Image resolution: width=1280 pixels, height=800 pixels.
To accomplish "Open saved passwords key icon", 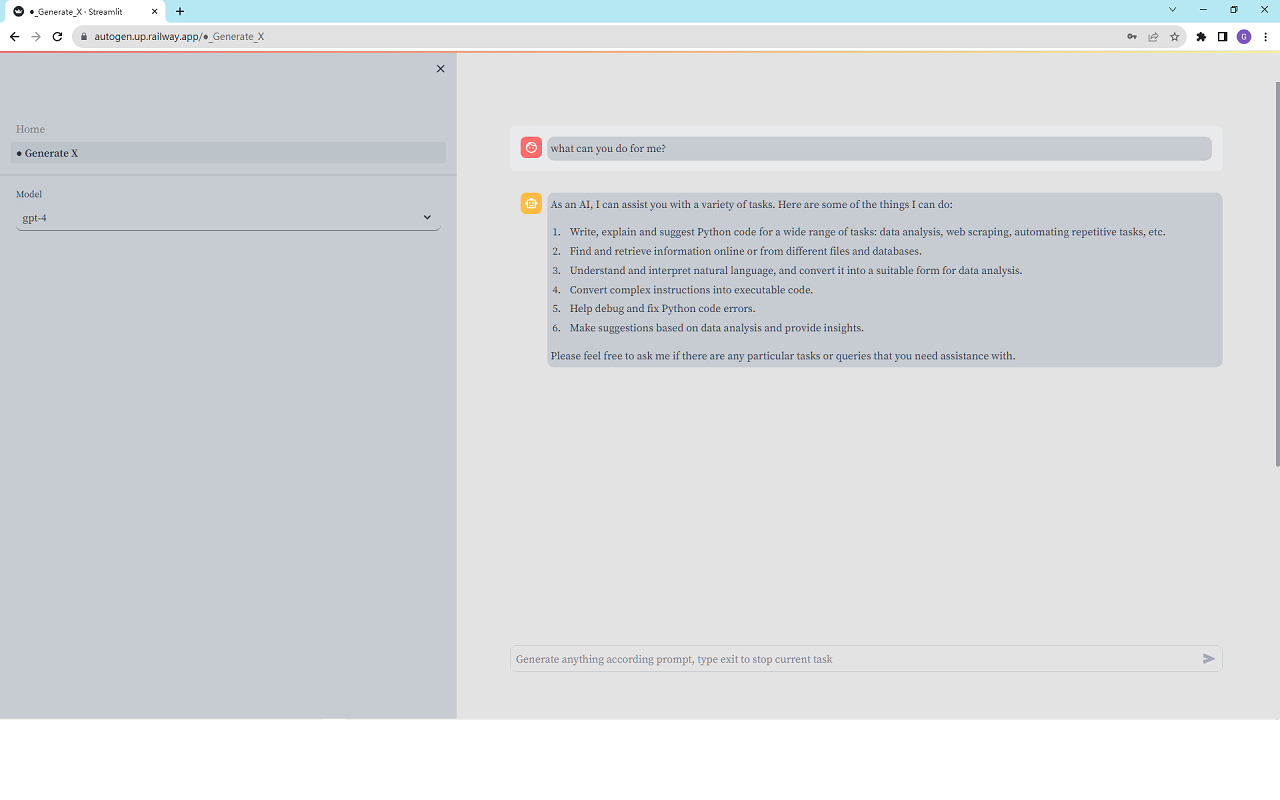I will 1131,37.
